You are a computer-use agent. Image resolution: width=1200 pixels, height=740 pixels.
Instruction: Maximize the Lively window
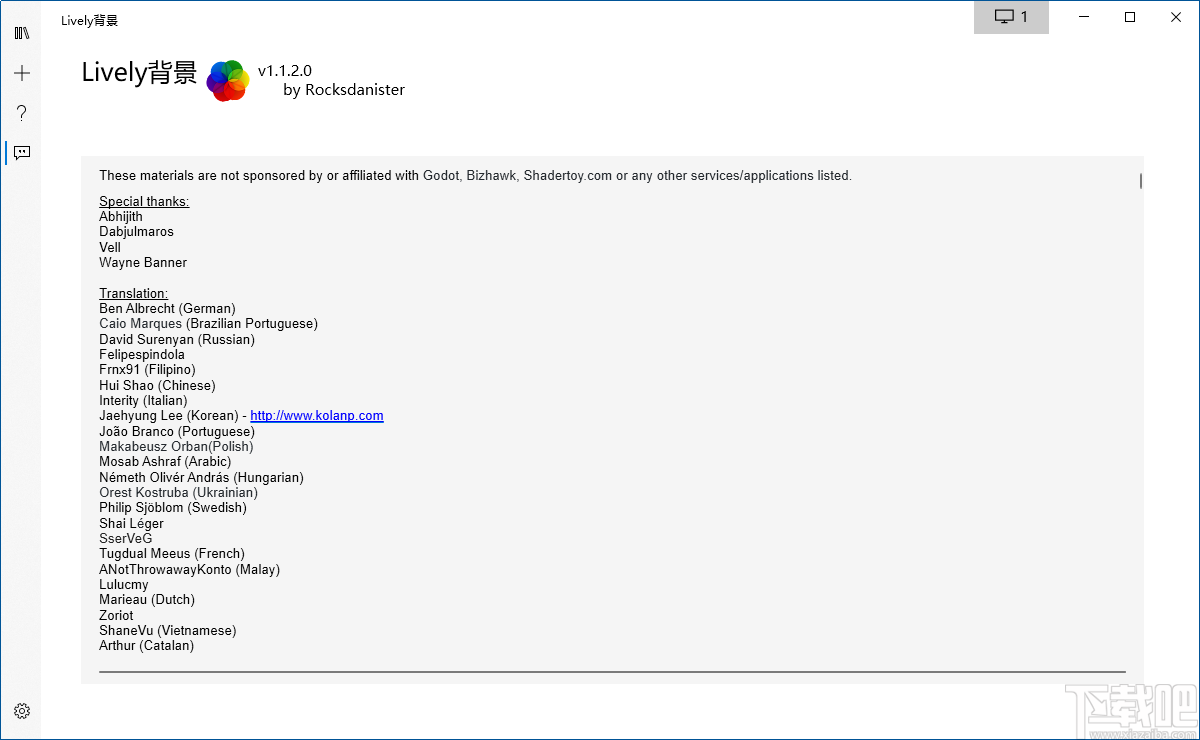coord(1130,17)
